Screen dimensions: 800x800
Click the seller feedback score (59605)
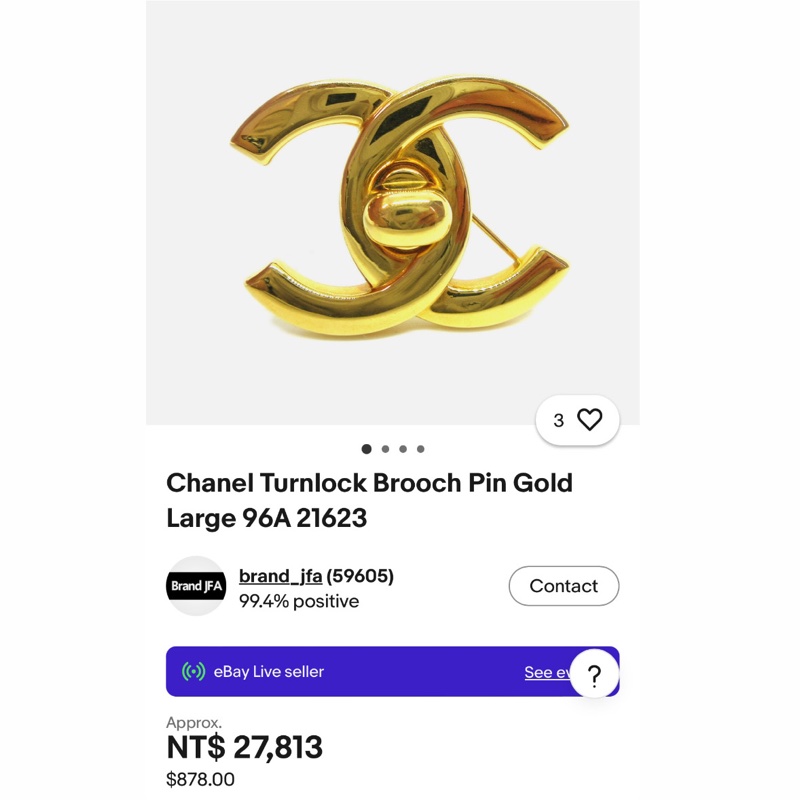click(360, 575)
